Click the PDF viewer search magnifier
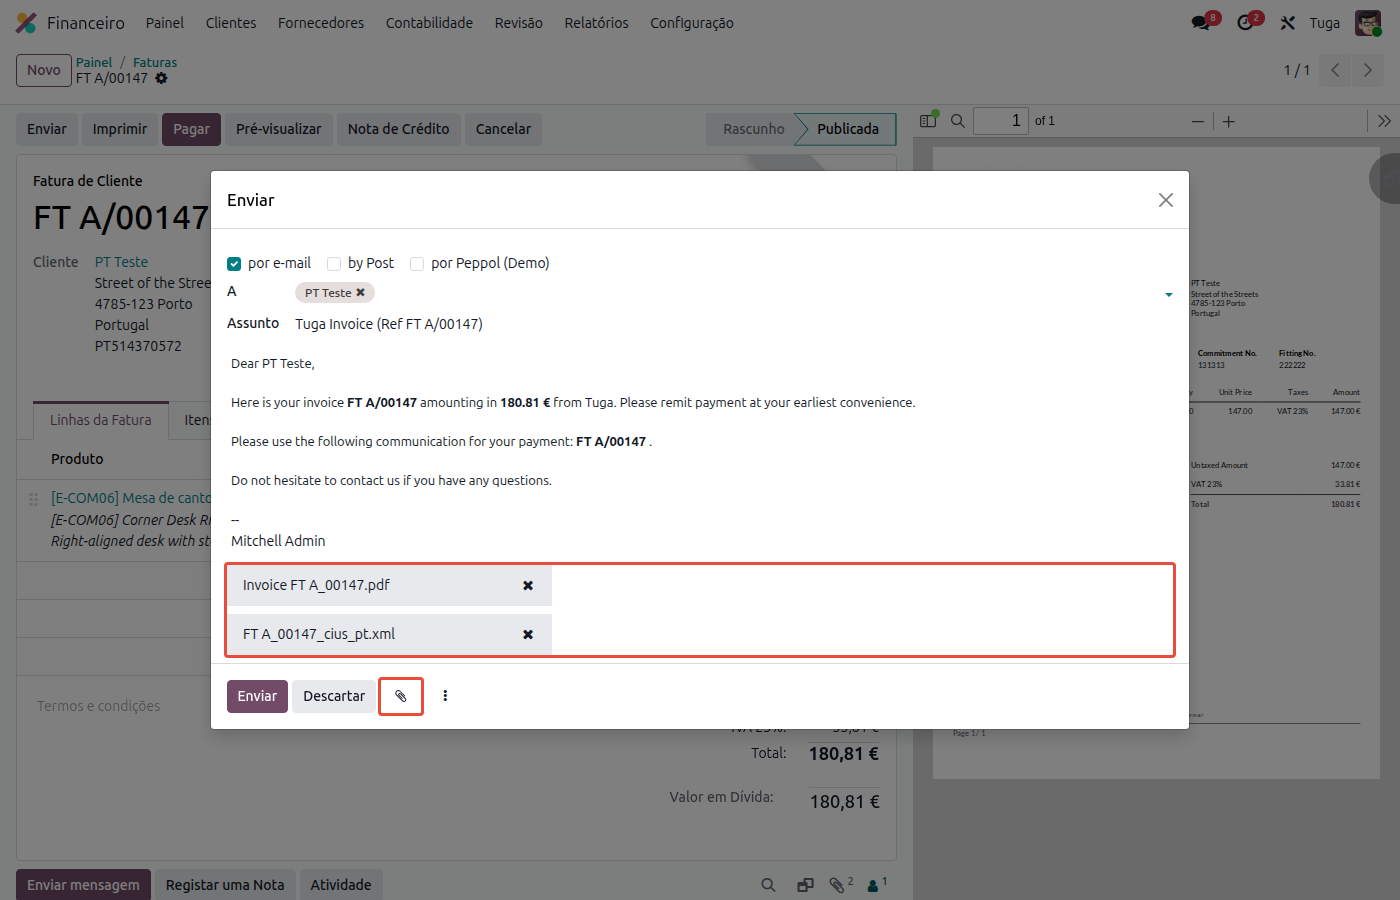 coord(957,121)
